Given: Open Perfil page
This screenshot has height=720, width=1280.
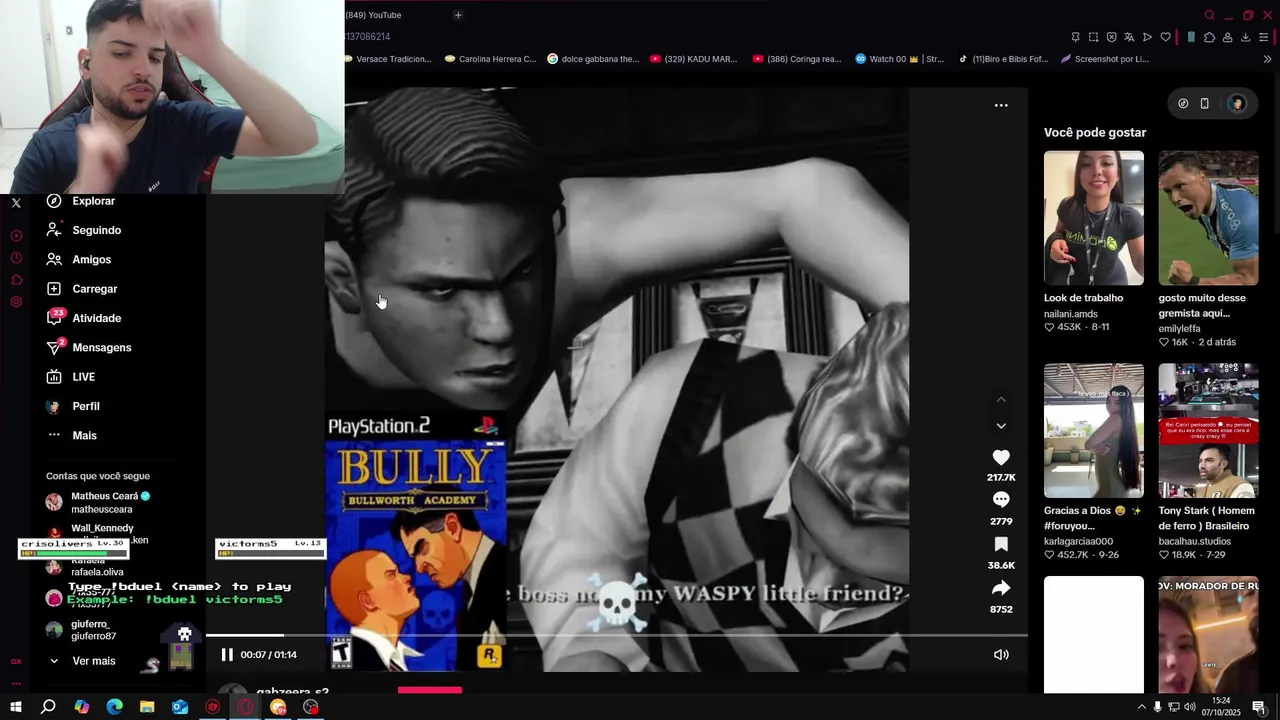Looking at the screenshot, I should [x=73, y=406].
